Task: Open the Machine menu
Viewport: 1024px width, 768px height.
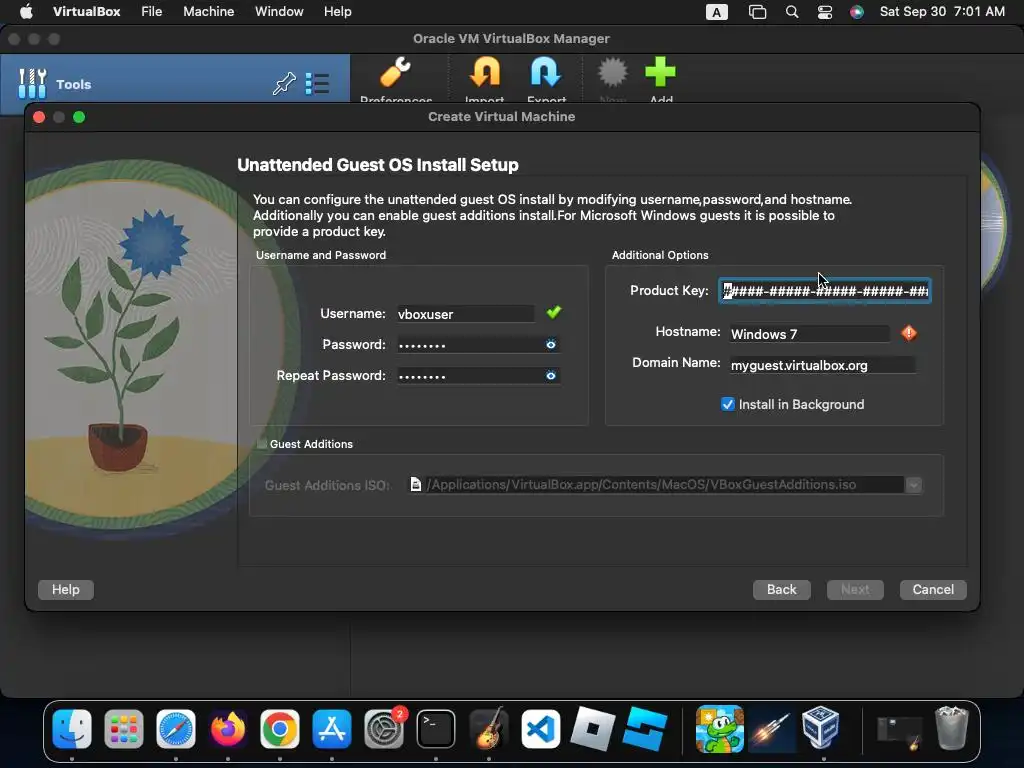Action: [x=208, y=11]
